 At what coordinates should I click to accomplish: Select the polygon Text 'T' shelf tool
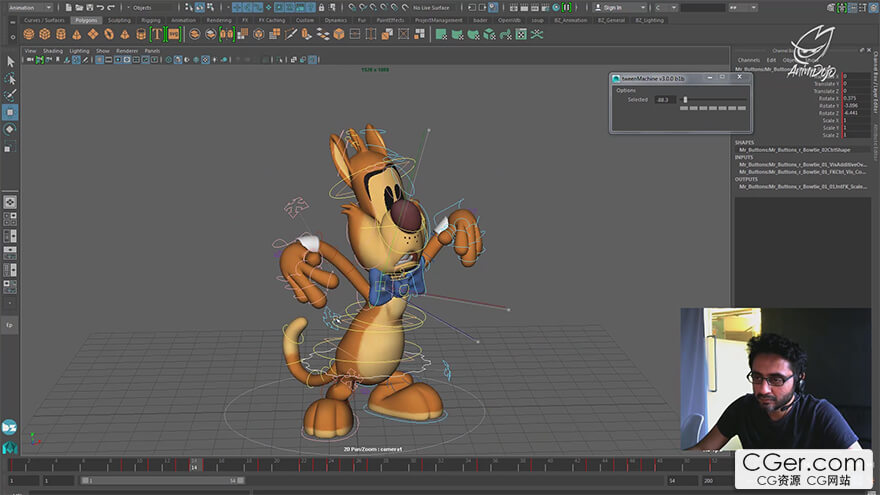[x=156, y=34]
